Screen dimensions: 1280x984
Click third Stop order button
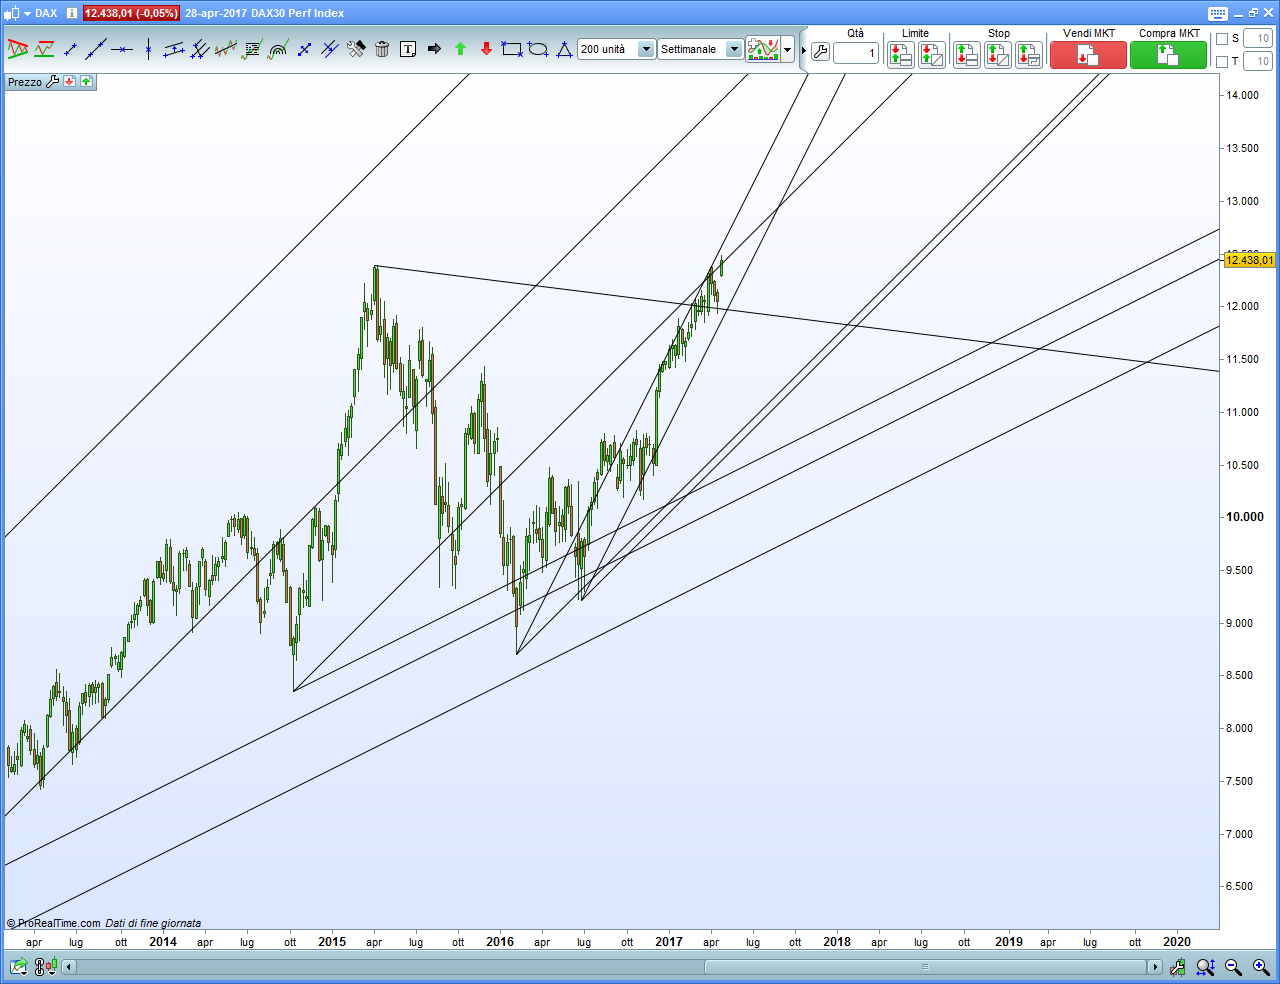point(1029,55)
